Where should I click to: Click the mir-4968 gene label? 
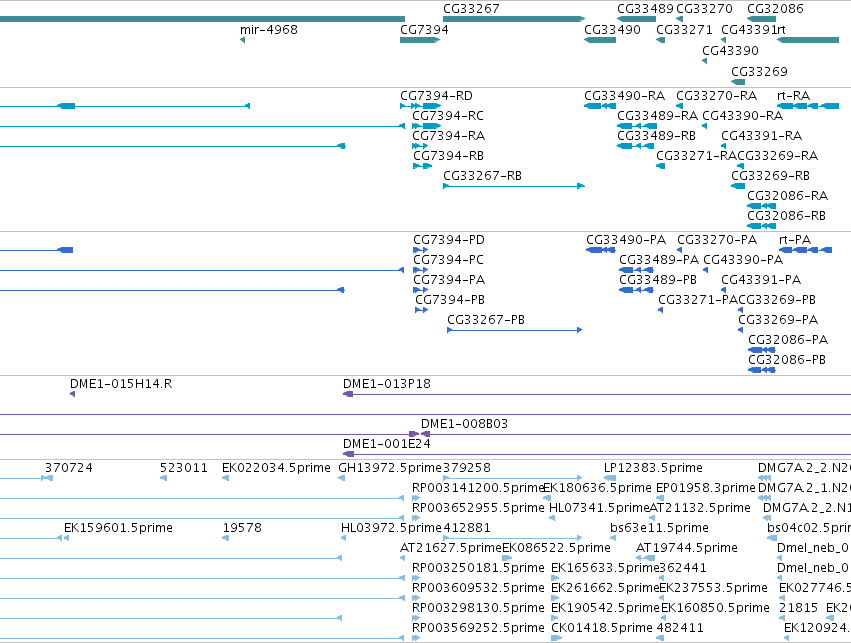tap(269, 29)
